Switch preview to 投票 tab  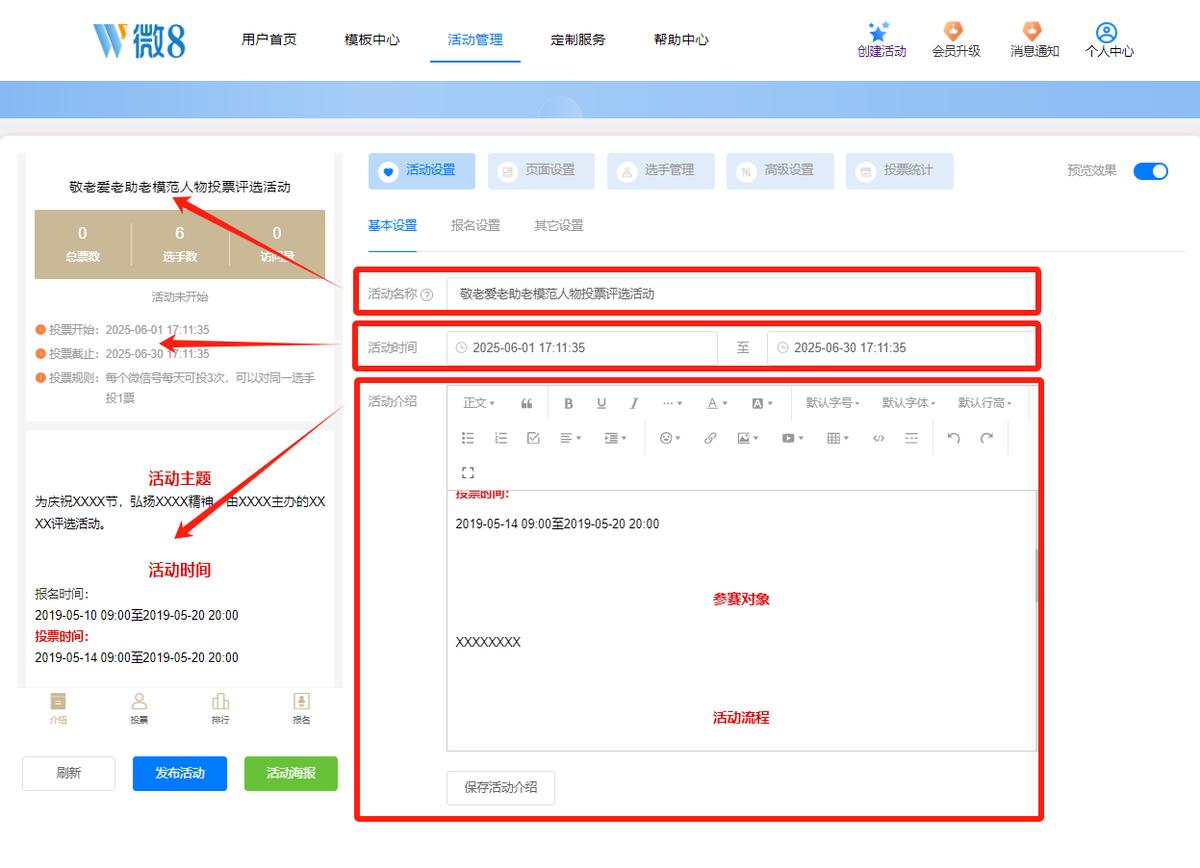coord(139,708)
